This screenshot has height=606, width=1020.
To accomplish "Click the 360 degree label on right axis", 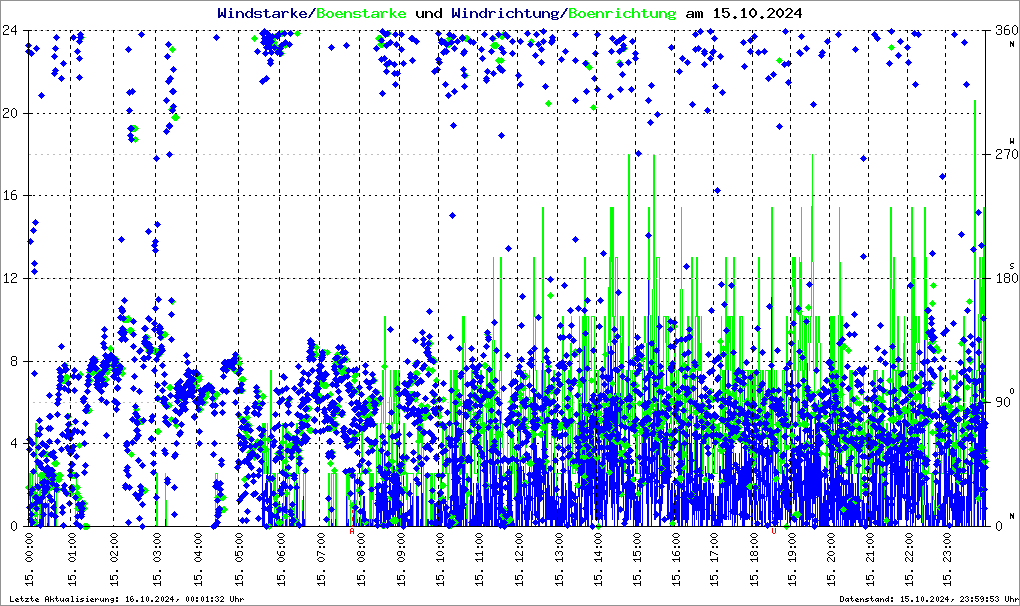I will (1006, 30).
